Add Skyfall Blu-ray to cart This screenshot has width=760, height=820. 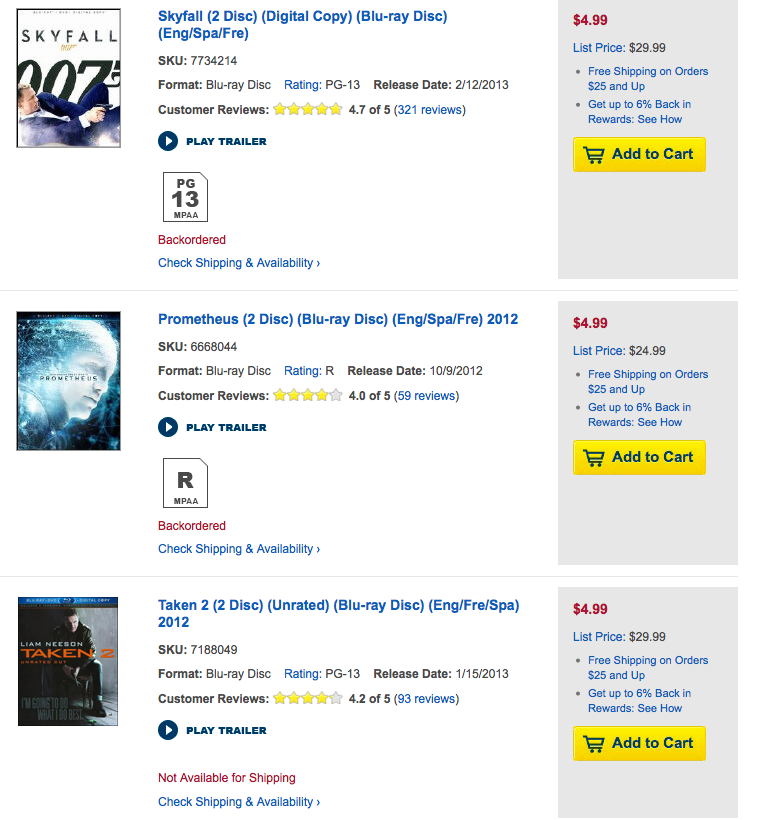click(639, 154)
